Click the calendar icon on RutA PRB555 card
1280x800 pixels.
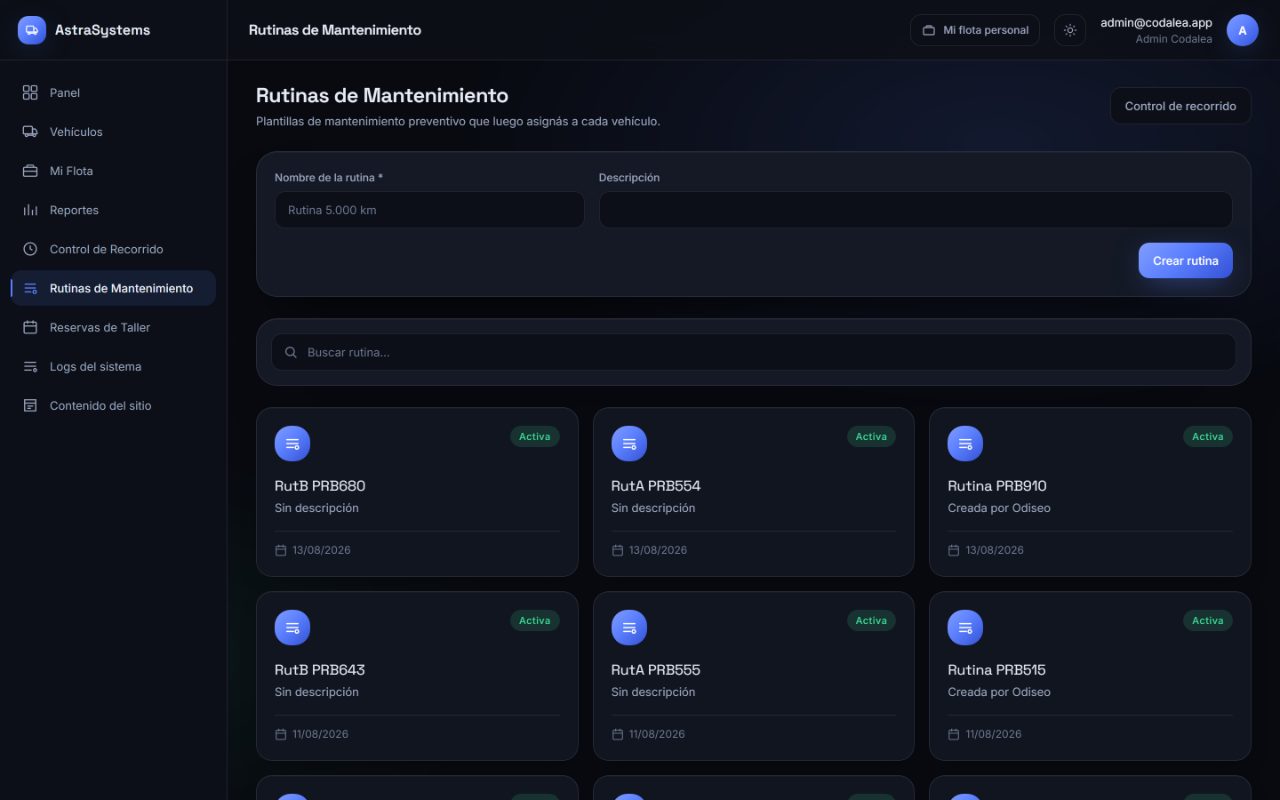617,734
